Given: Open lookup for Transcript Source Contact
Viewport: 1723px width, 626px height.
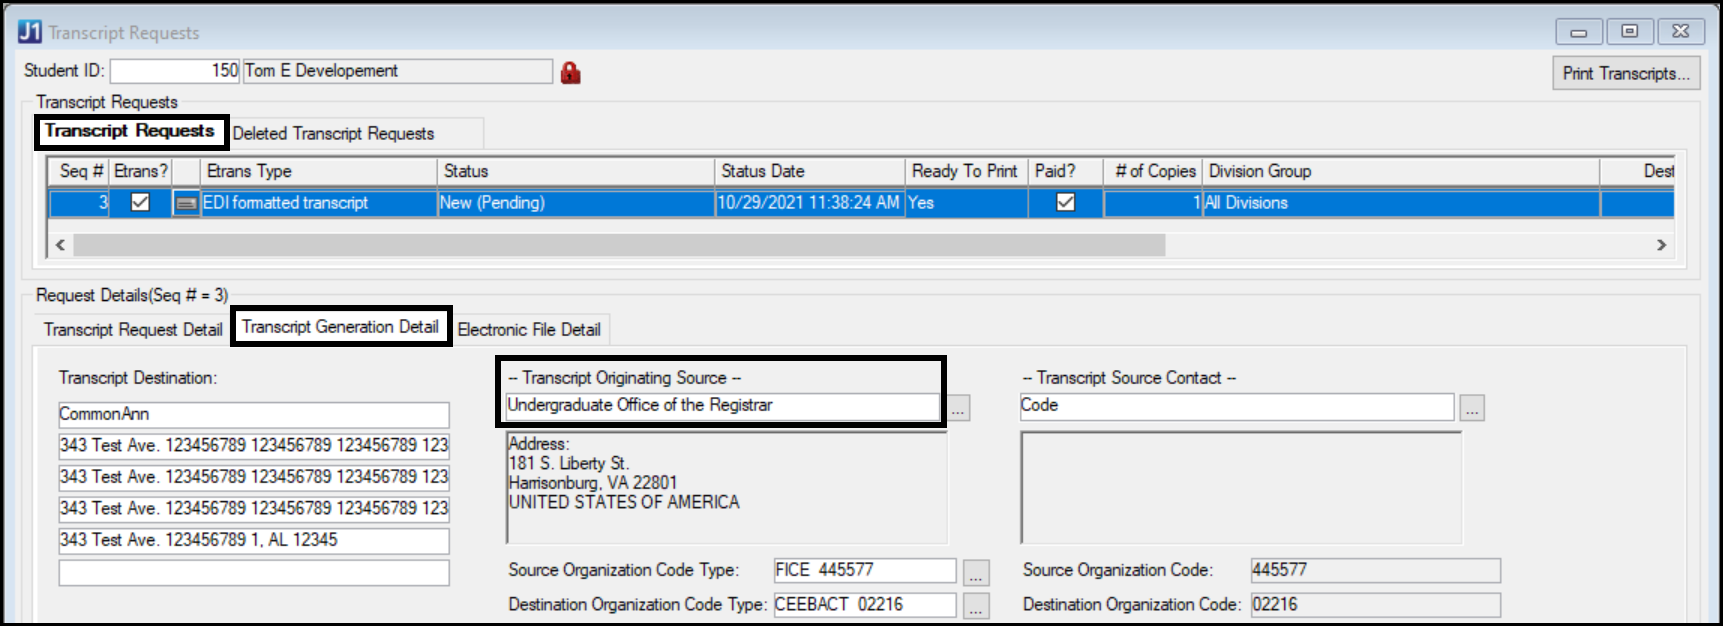Looking at the screenshot, I should coord(1472,408).
